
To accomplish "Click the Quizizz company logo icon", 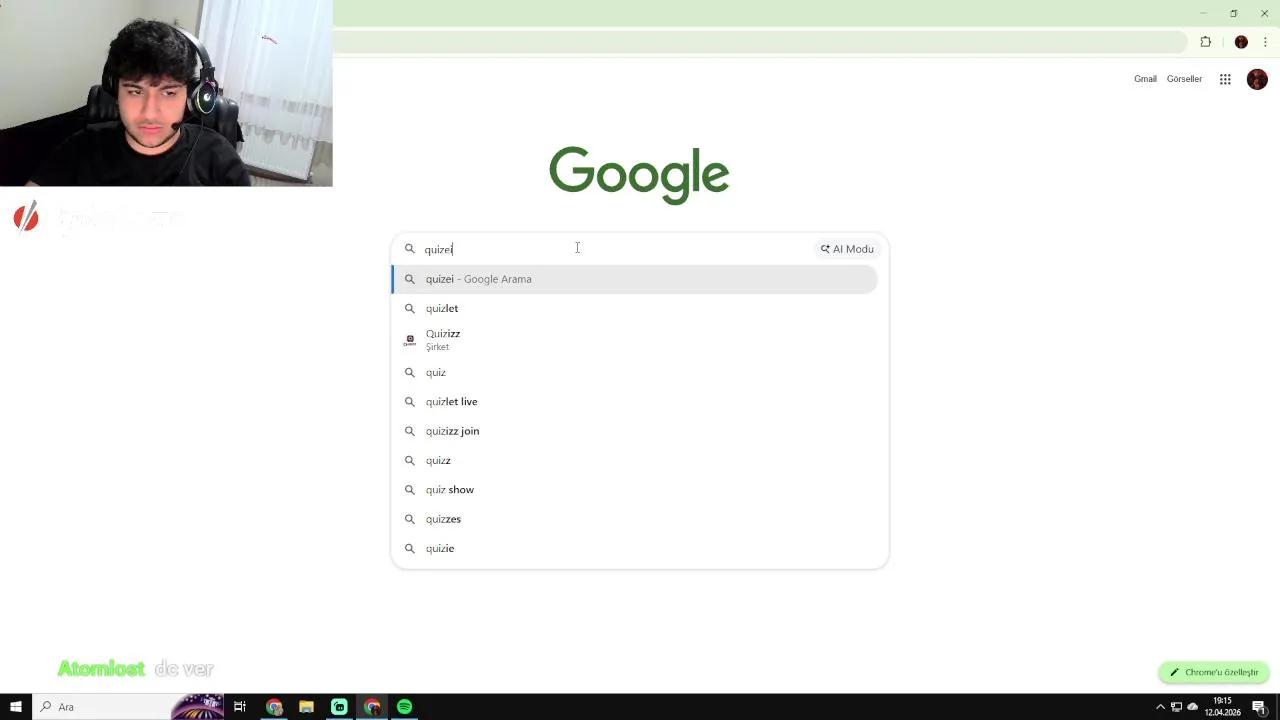I will point(409,340).
